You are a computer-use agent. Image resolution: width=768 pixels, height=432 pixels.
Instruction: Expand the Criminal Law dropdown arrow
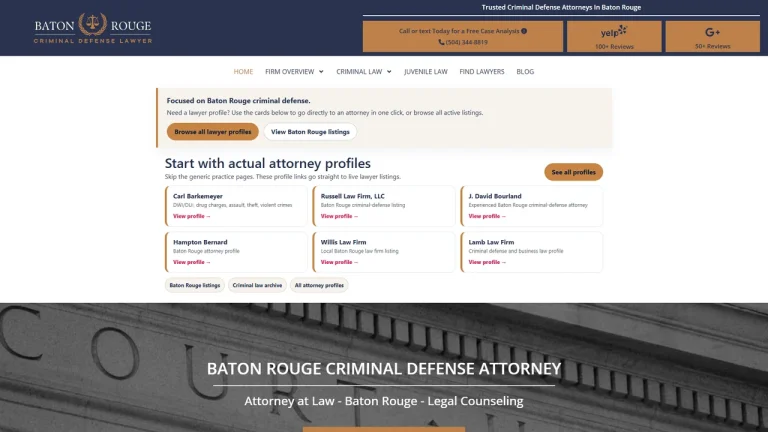pos(389,72)
